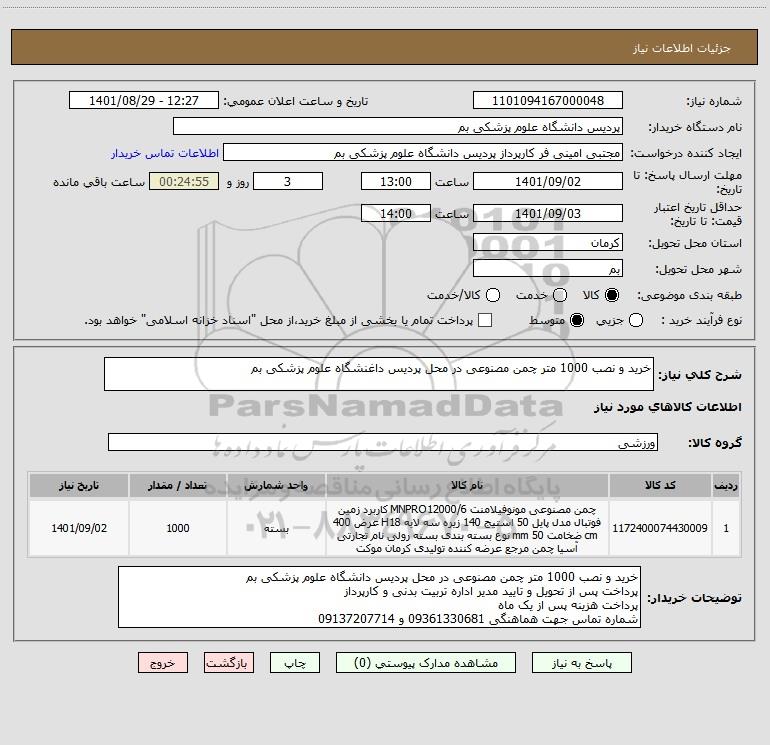Click the remaining time 00:24:55 field
This screenshot has height=745, width=770.
[x=184, y=182]
